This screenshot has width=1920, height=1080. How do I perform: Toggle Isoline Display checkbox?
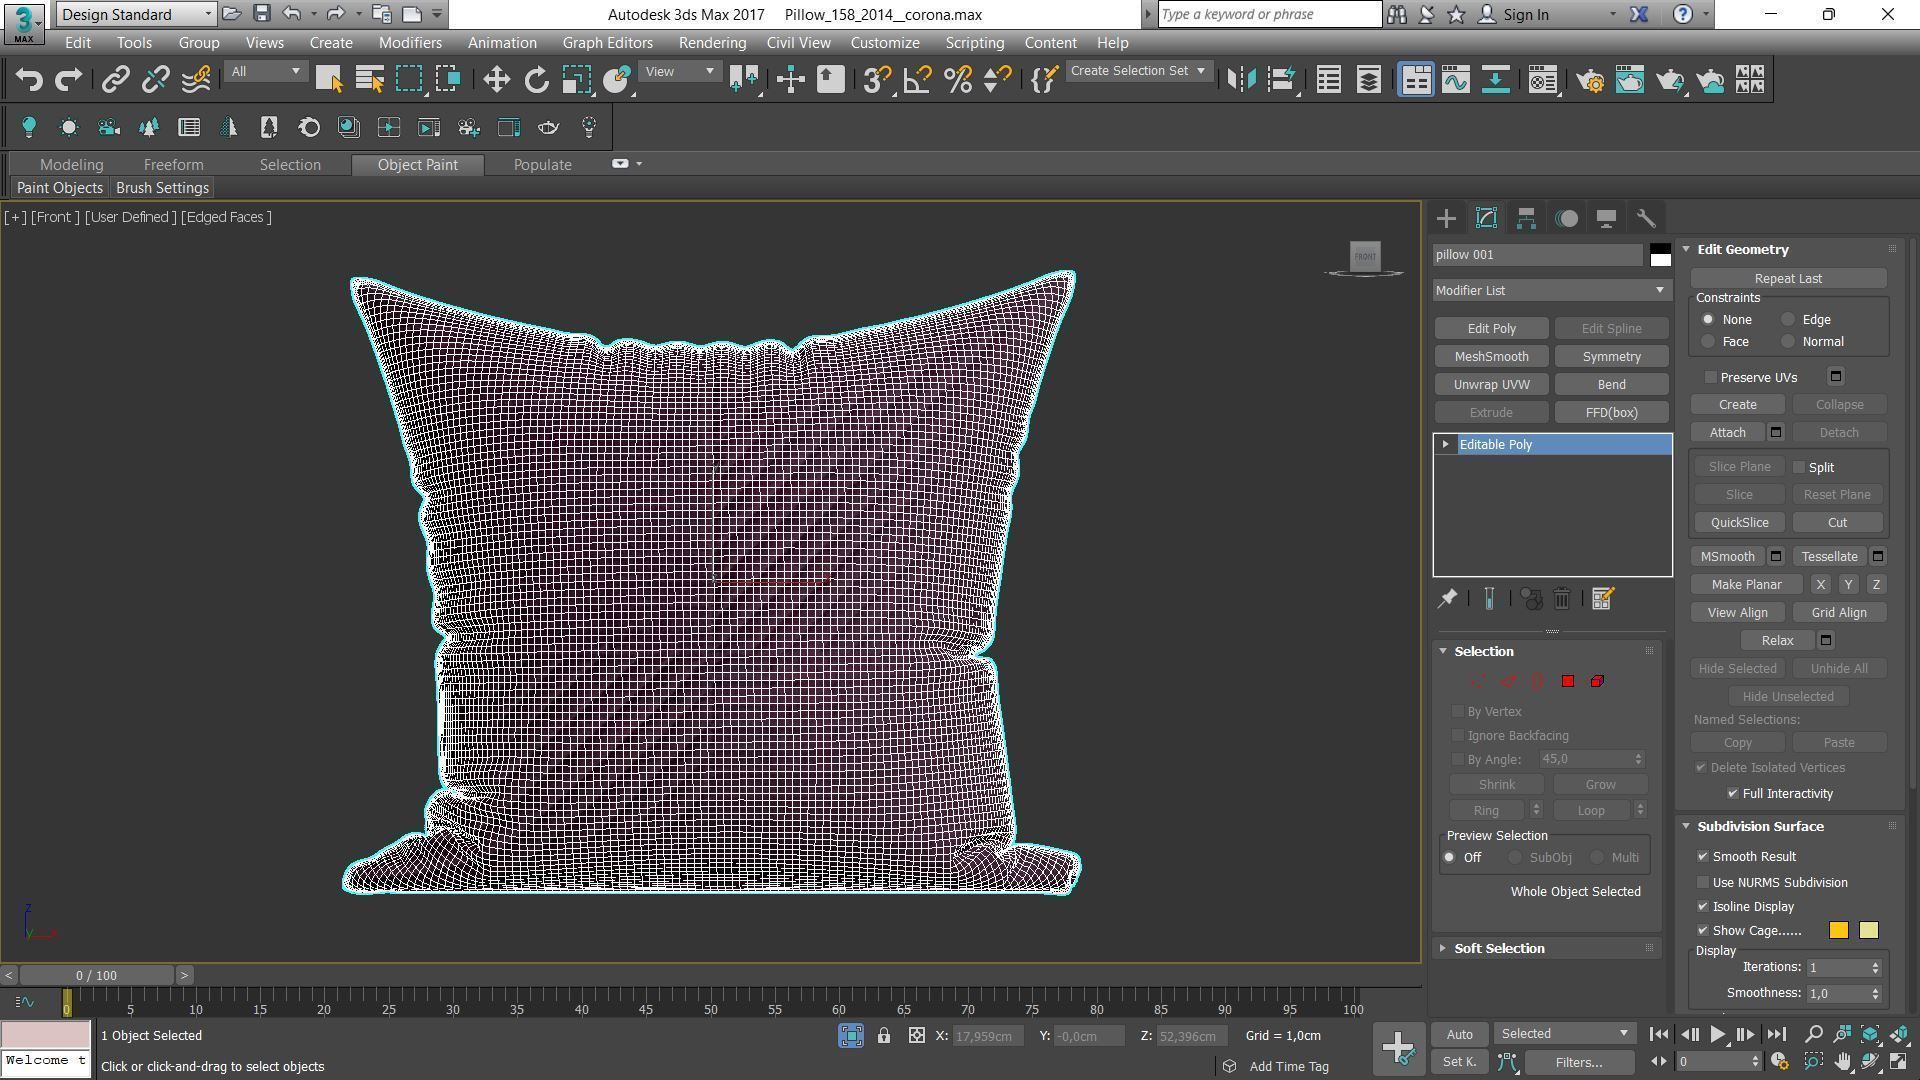click(x=1703, y=906)
